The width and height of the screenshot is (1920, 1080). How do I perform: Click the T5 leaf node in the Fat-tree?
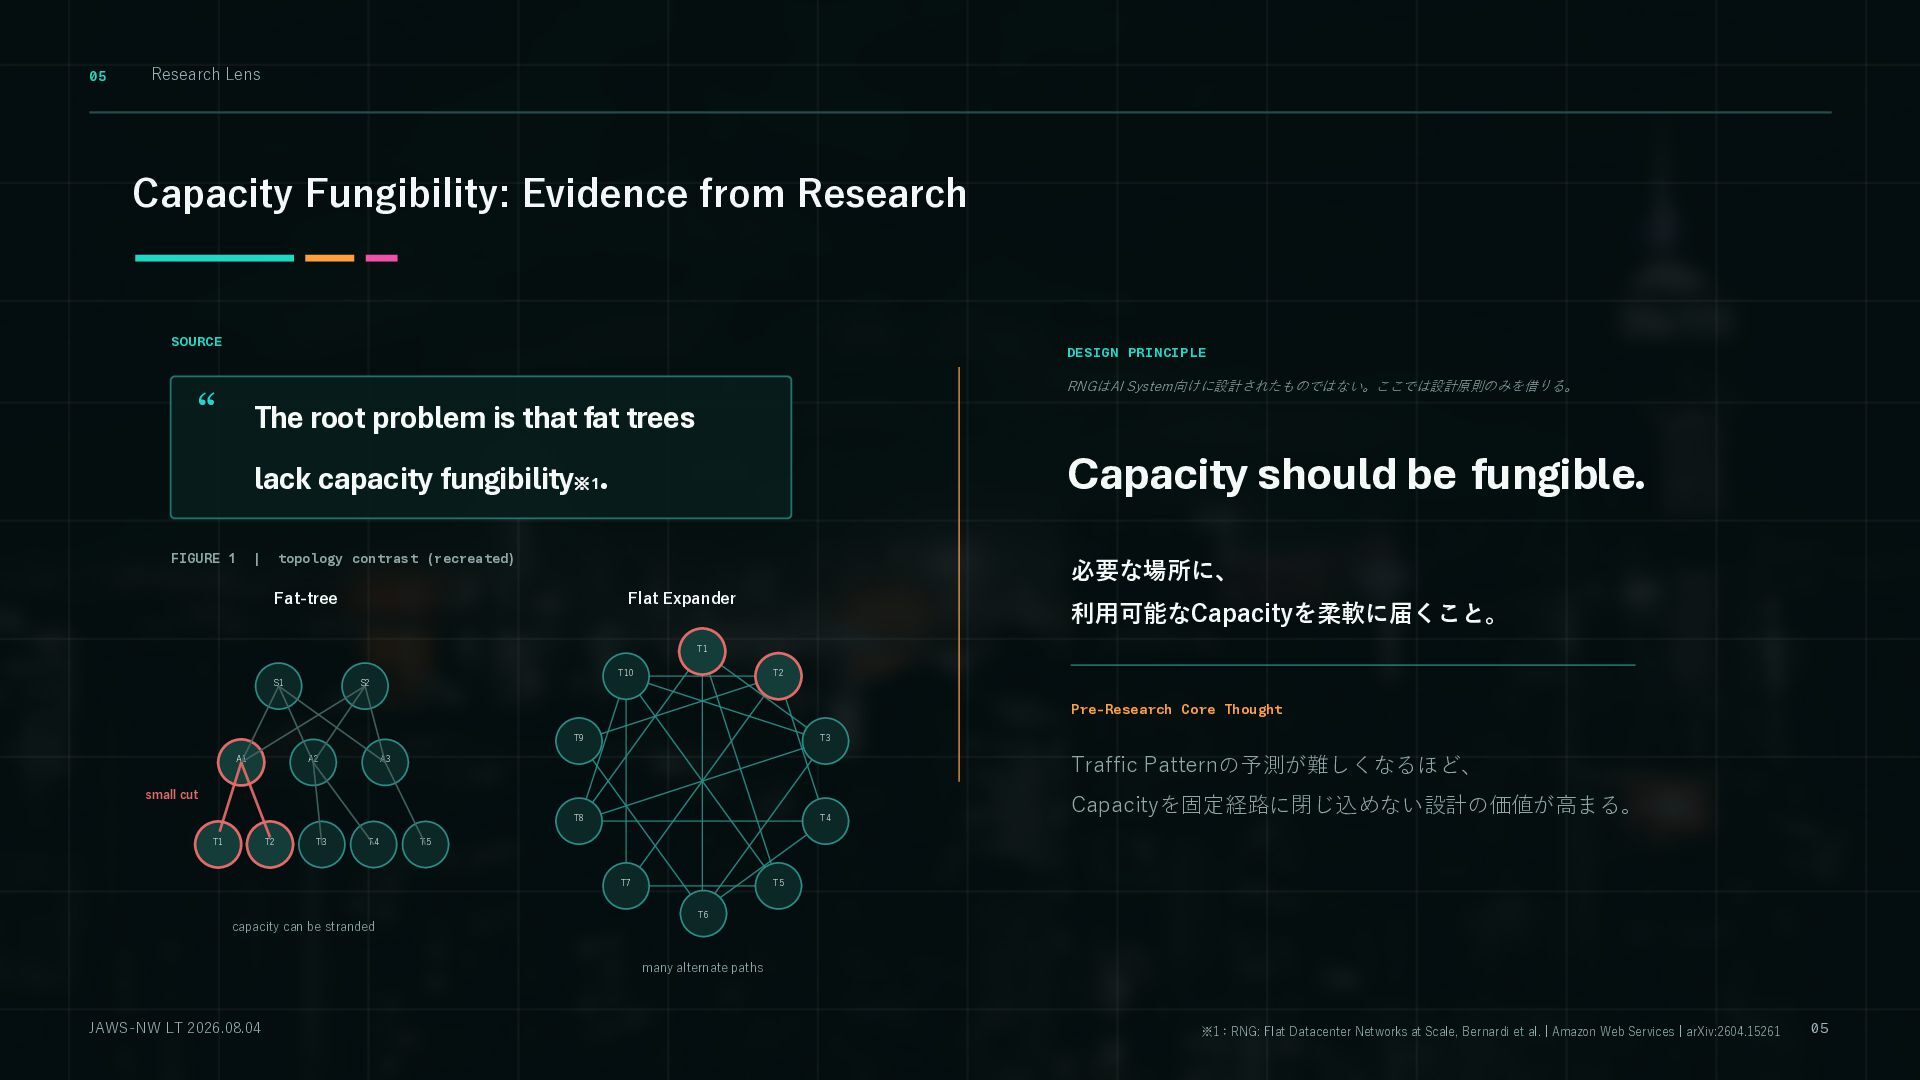[426, 844]
